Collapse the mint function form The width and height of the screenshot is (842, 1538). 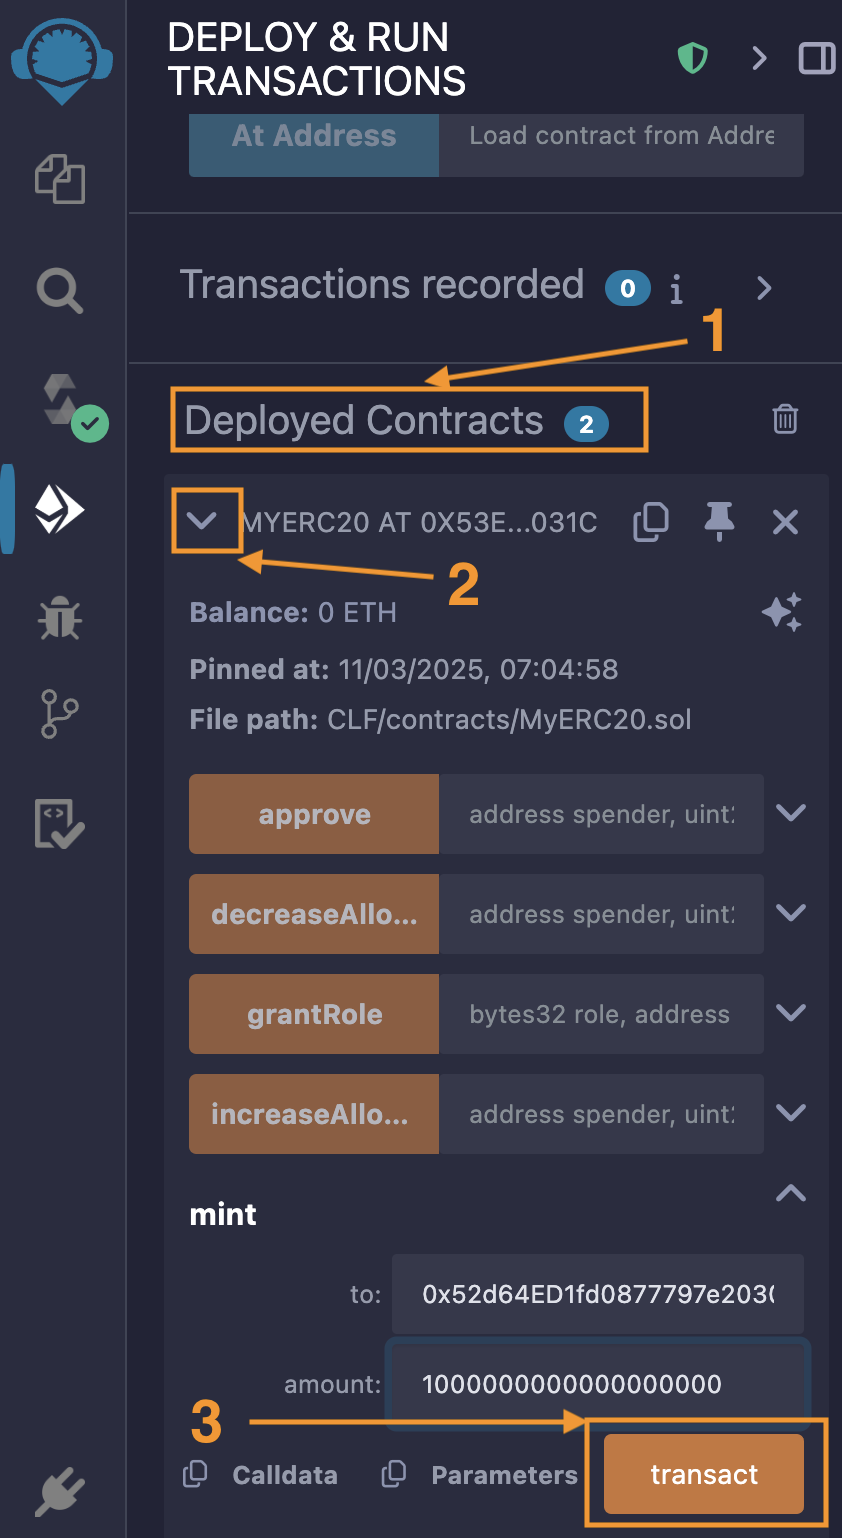[791, 1193]
